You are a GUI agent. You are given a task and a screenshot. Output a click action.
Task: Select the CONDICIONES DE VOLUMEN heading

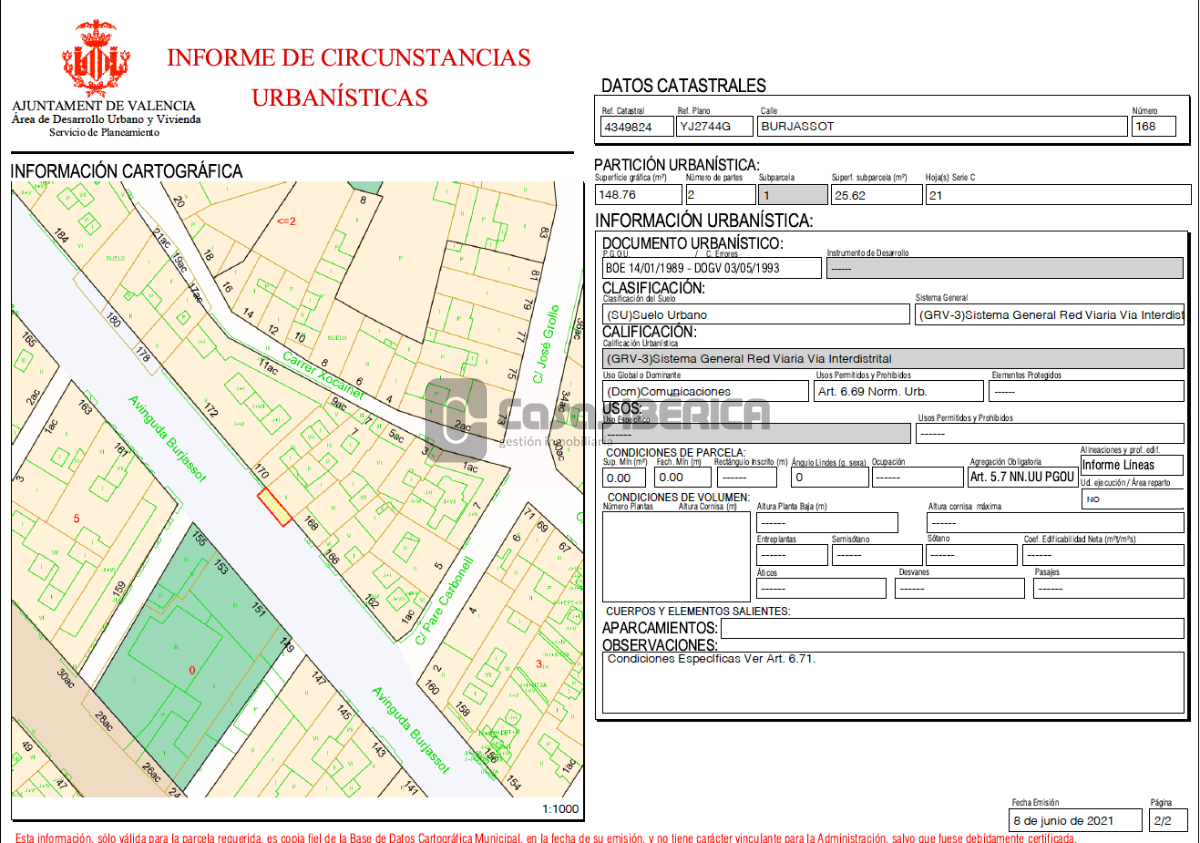[679, 498]
